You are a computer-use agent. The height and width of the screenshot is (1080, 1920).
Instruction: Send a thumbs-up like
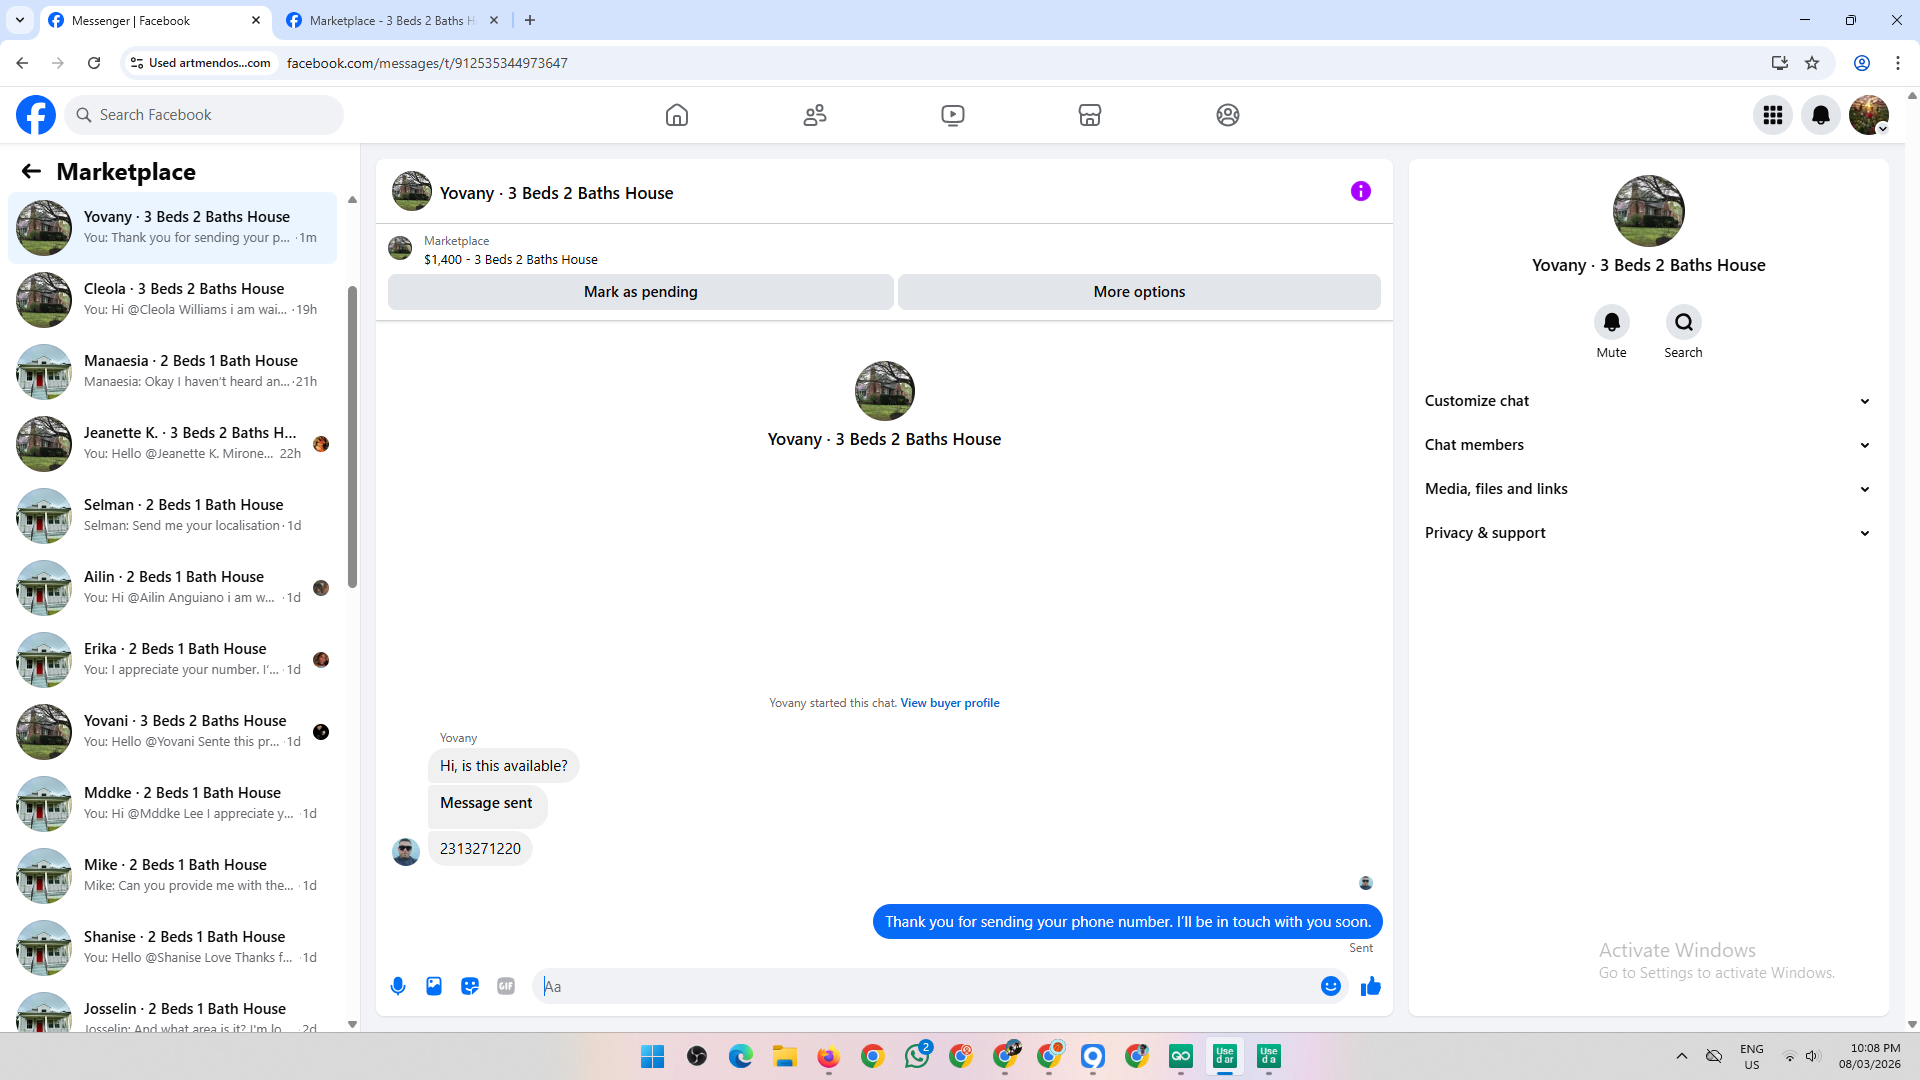(1370, 986)
